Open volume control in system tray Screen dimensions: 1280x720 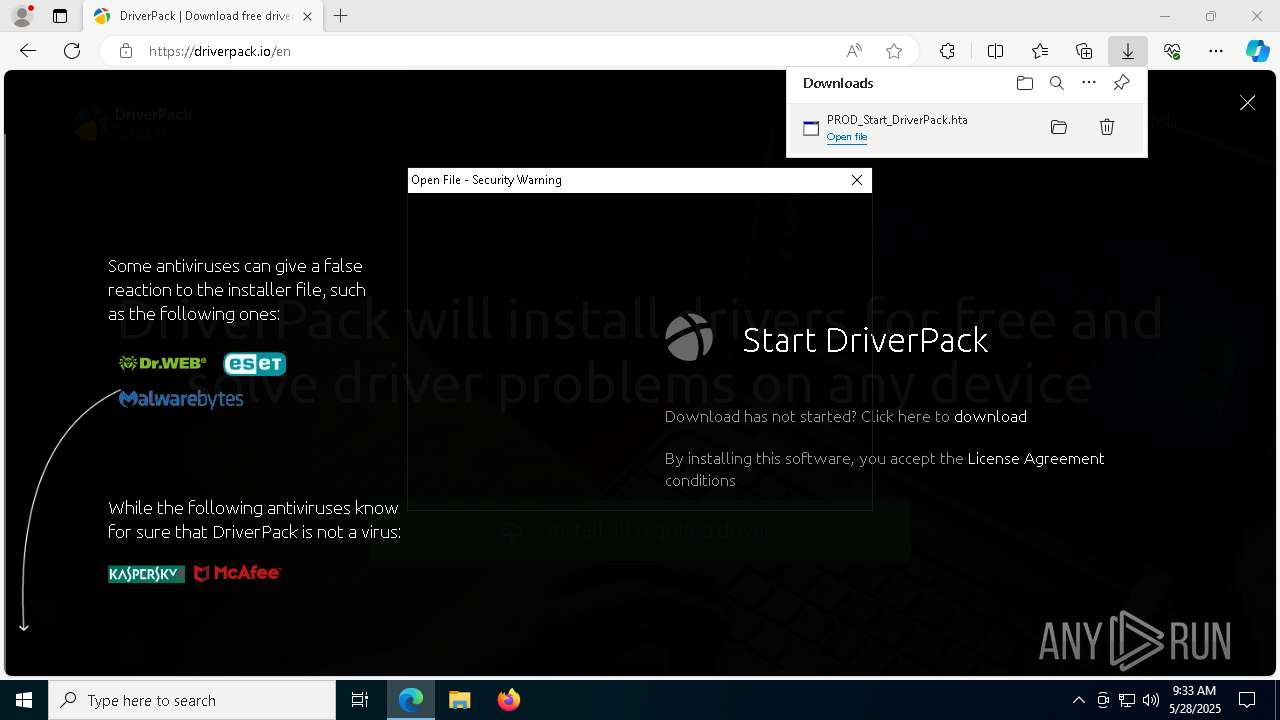click(x=1151, y=700)
